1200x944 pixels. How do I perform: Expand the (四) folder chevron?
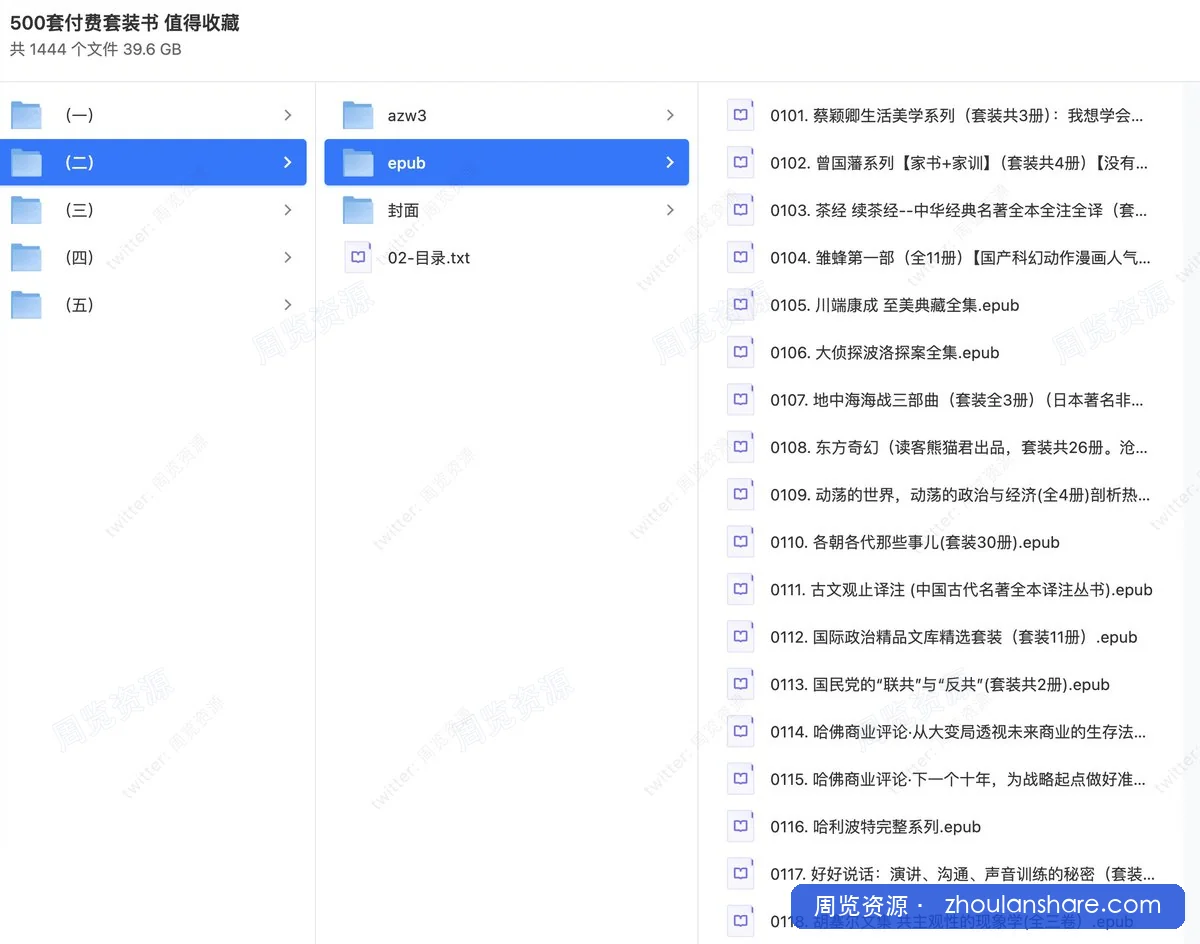pyautogui.click(x=288, y=257)
